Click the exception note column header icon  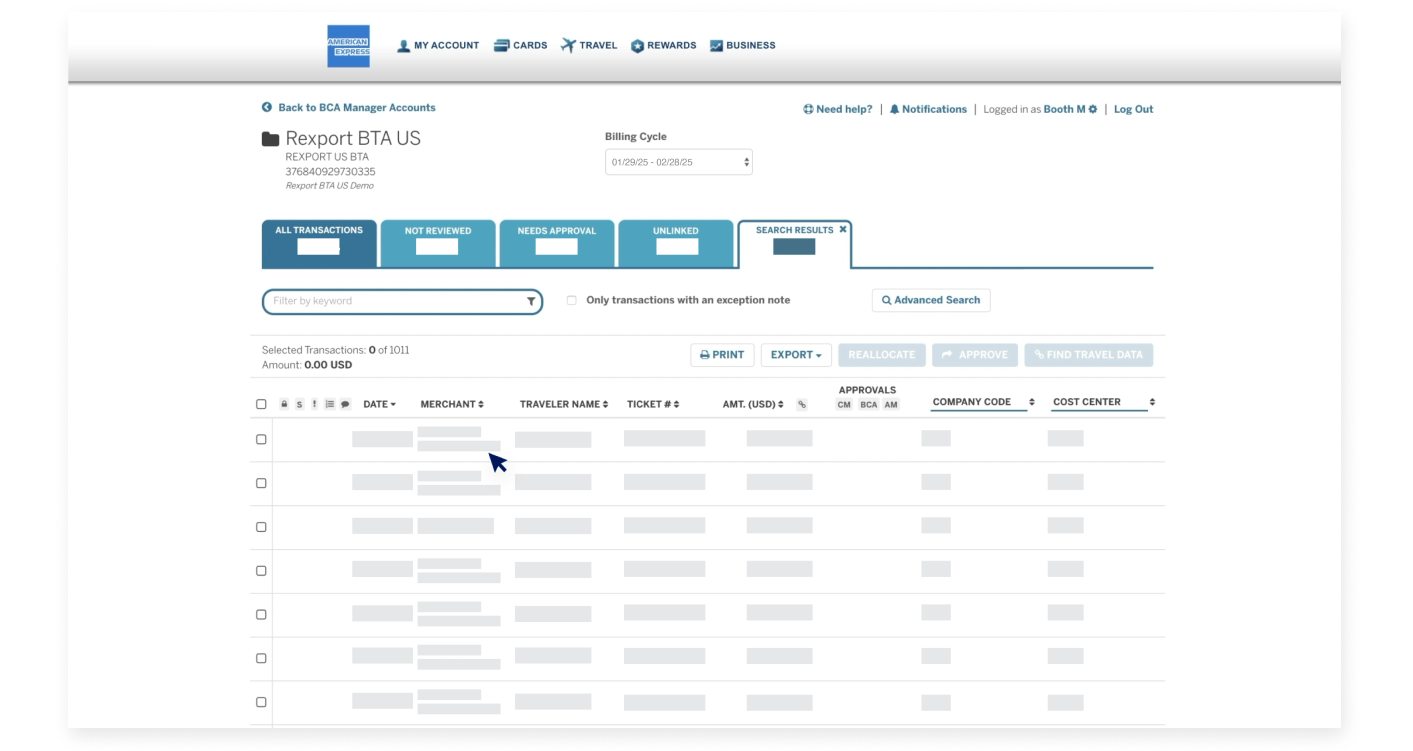tap(314, 403)
